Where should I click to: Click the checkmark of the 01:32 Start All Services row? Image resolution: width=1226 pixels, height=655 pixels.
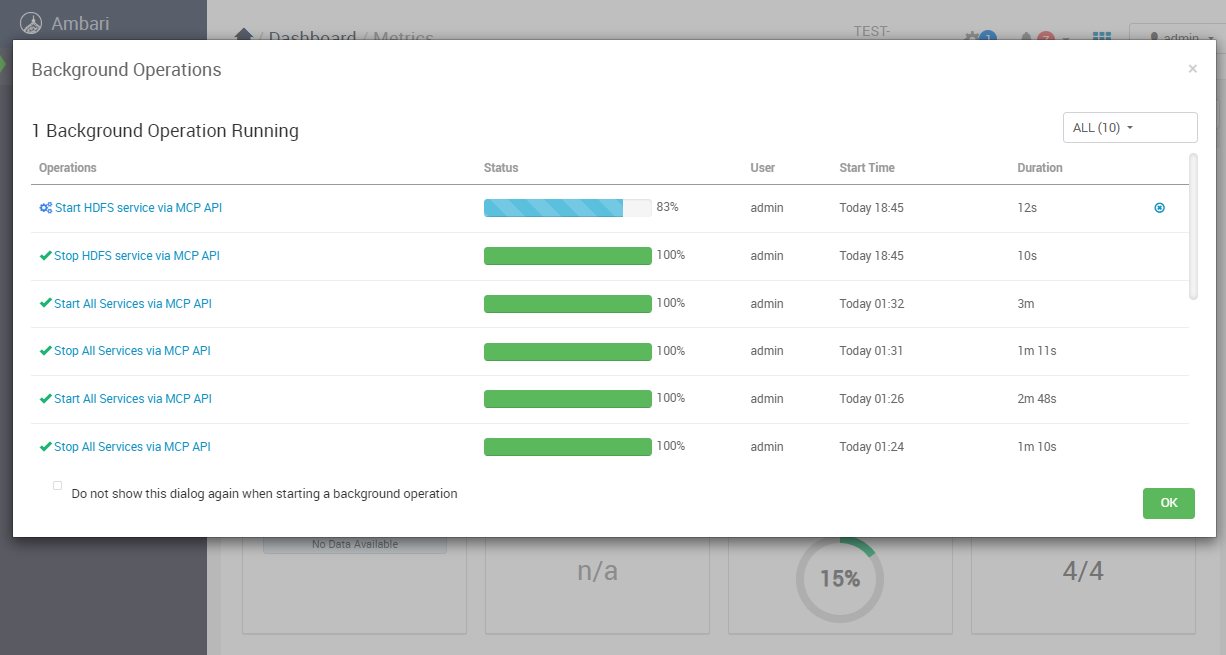(x=45, y=304)
